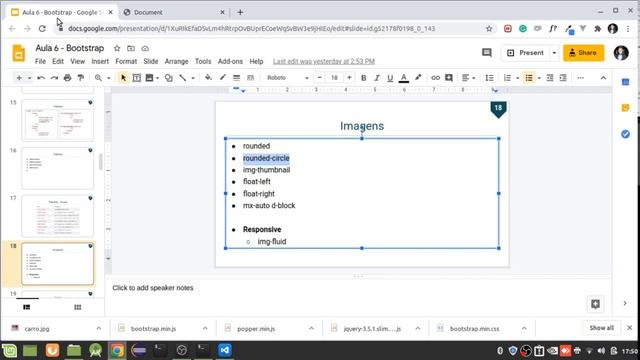Select the paint format tool
640x360 pixels.
coord(81,78)
